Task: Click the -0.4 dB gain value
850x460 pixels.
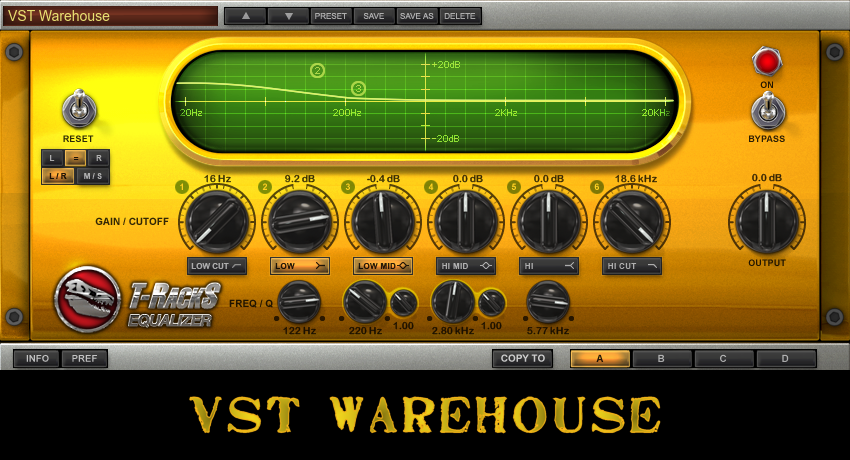Action: (383, 178)
